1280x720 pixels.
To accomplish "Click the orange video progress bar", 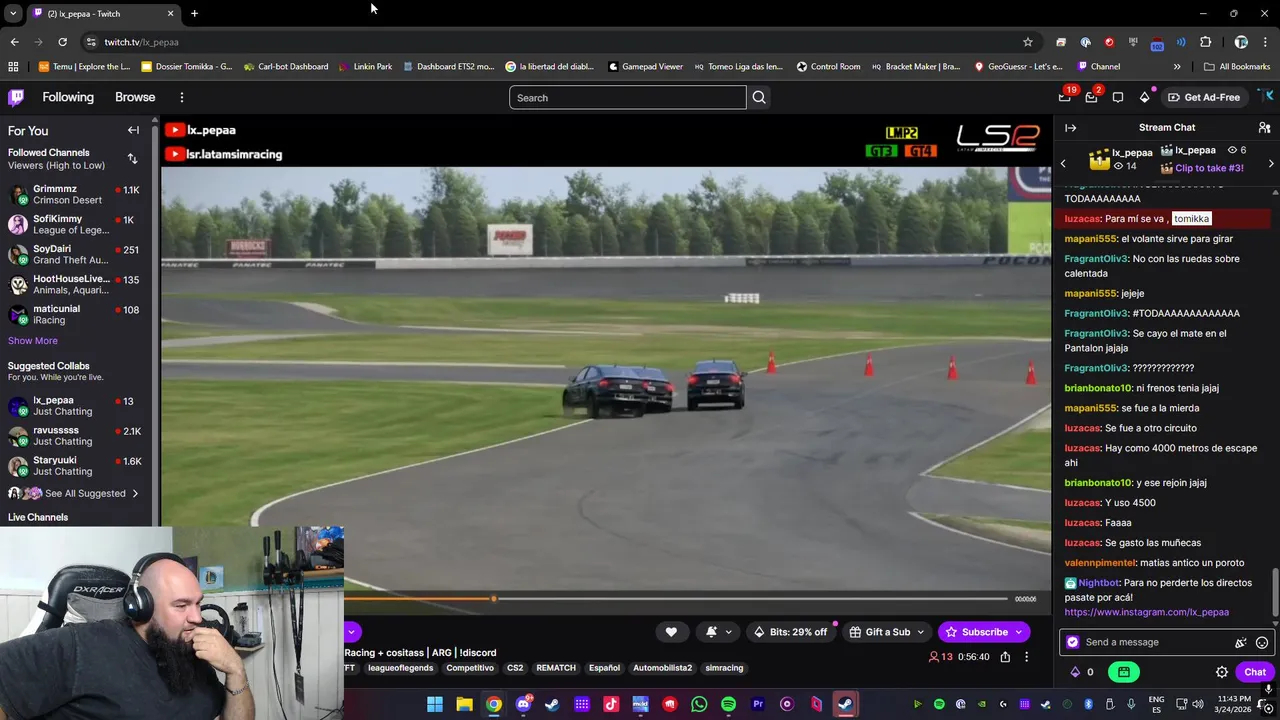I will click(x=418, y=598).
